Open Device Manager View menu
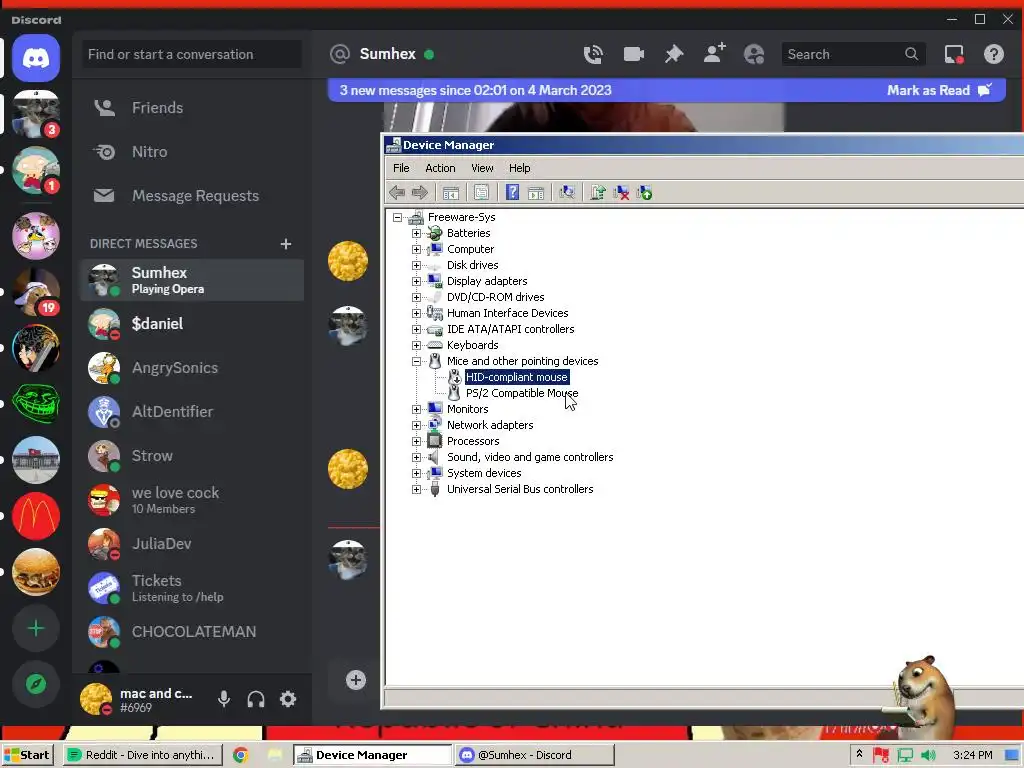The image size is (1024, 768). [x=482, y=168]
